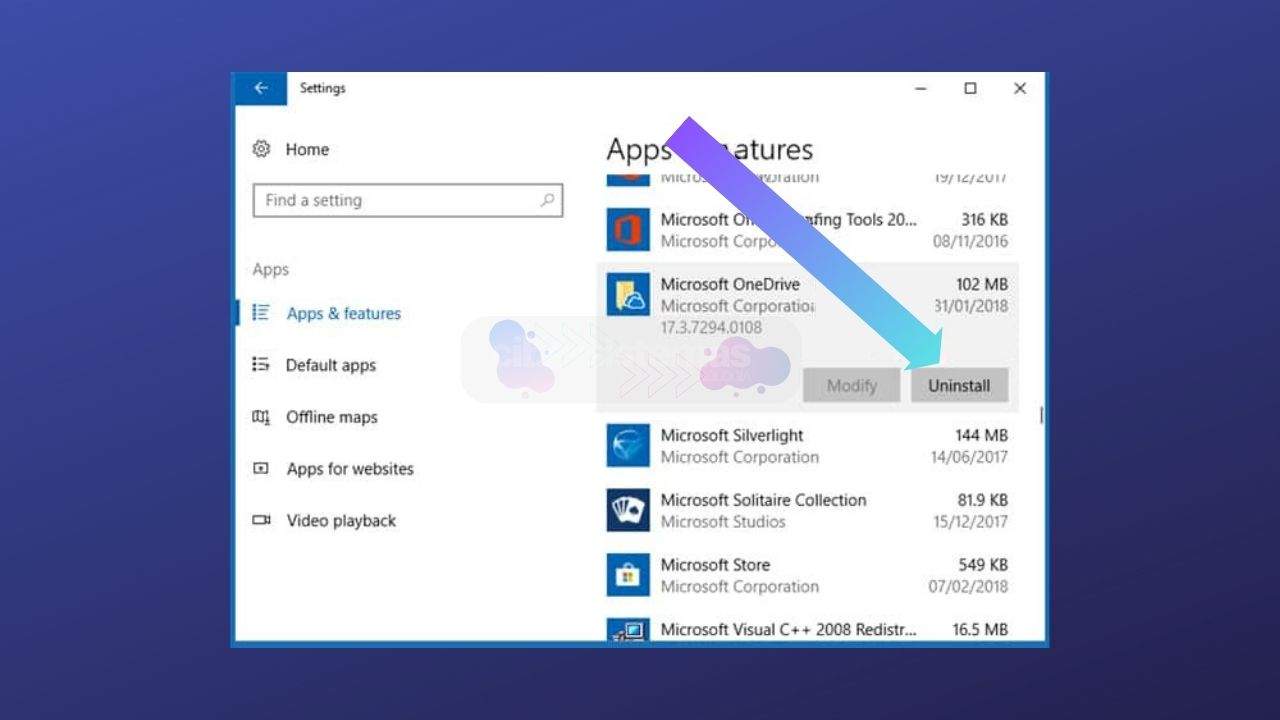Click the search magnifier icon
Screen dimensions: 1280x720
point(547,200)
